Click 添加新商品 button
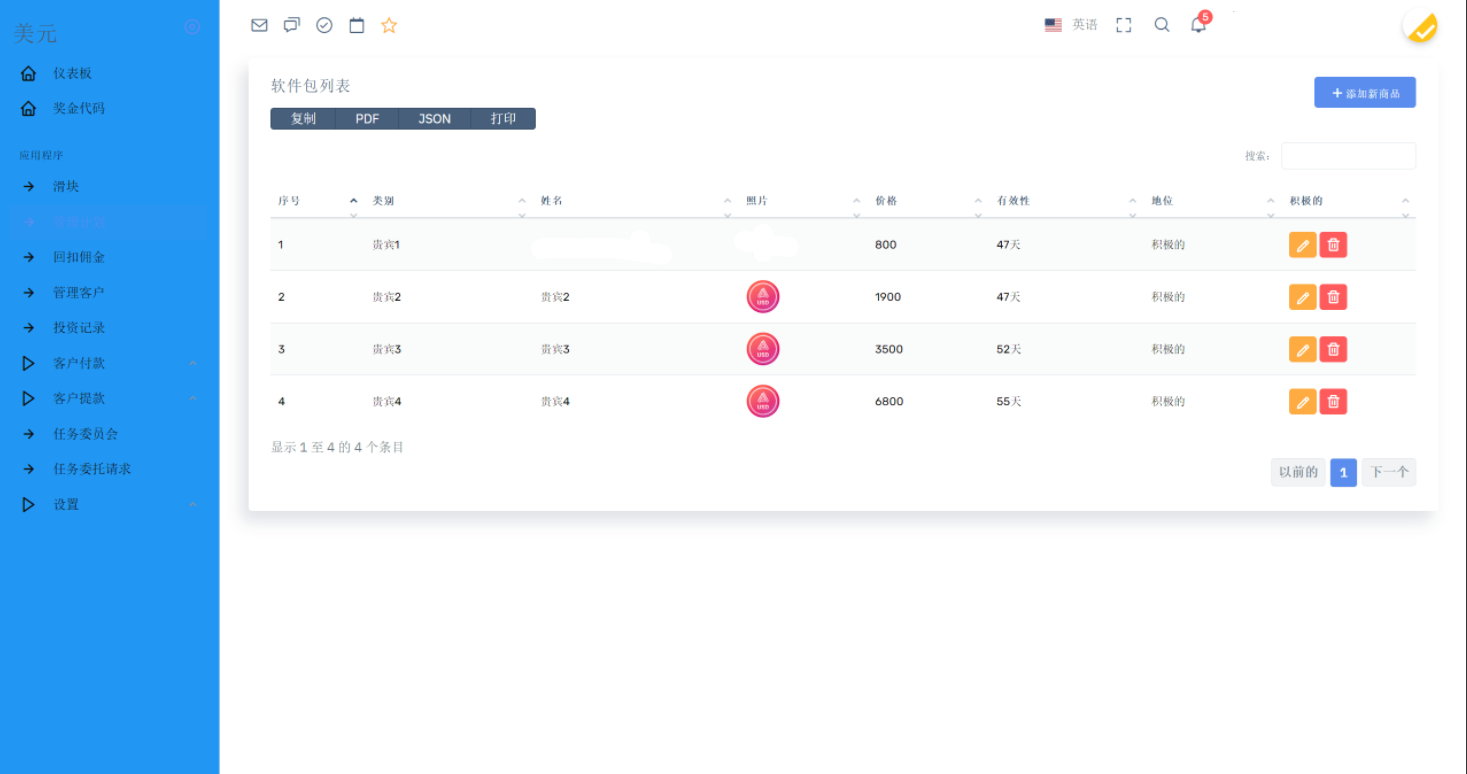The image size is (1467, 774). pyautogui.click(x=1365, y=92)
